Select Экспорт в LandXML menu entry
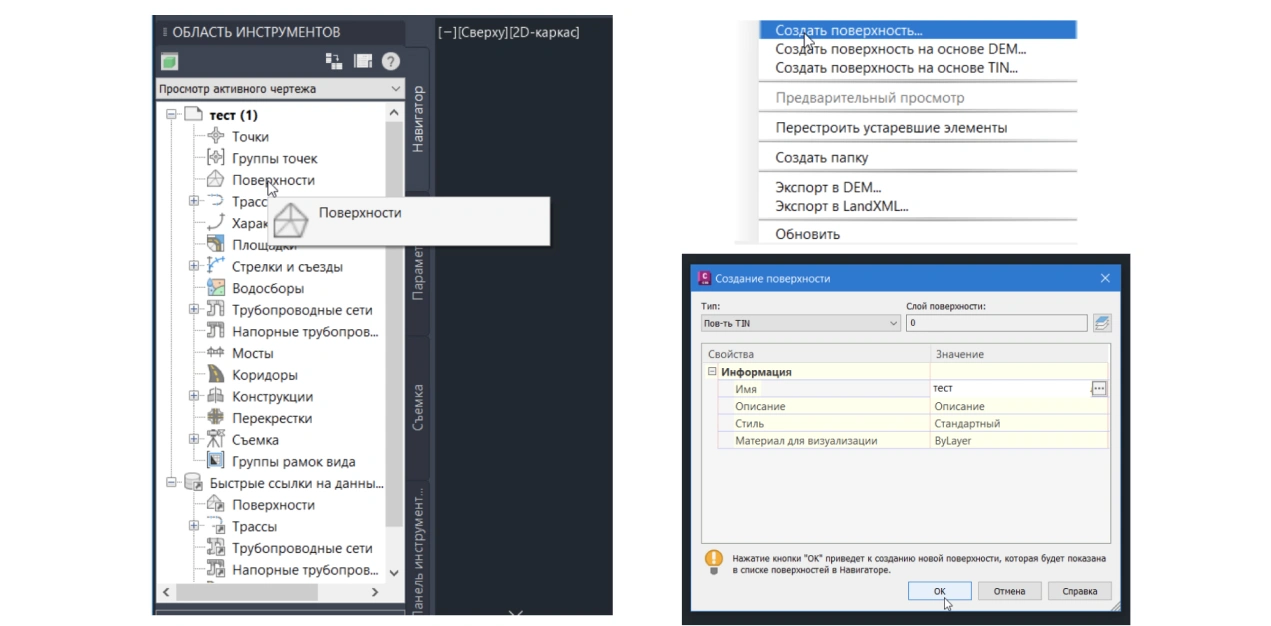The height and width of the screenshot is (626, 1271). (x=841, y=206)
